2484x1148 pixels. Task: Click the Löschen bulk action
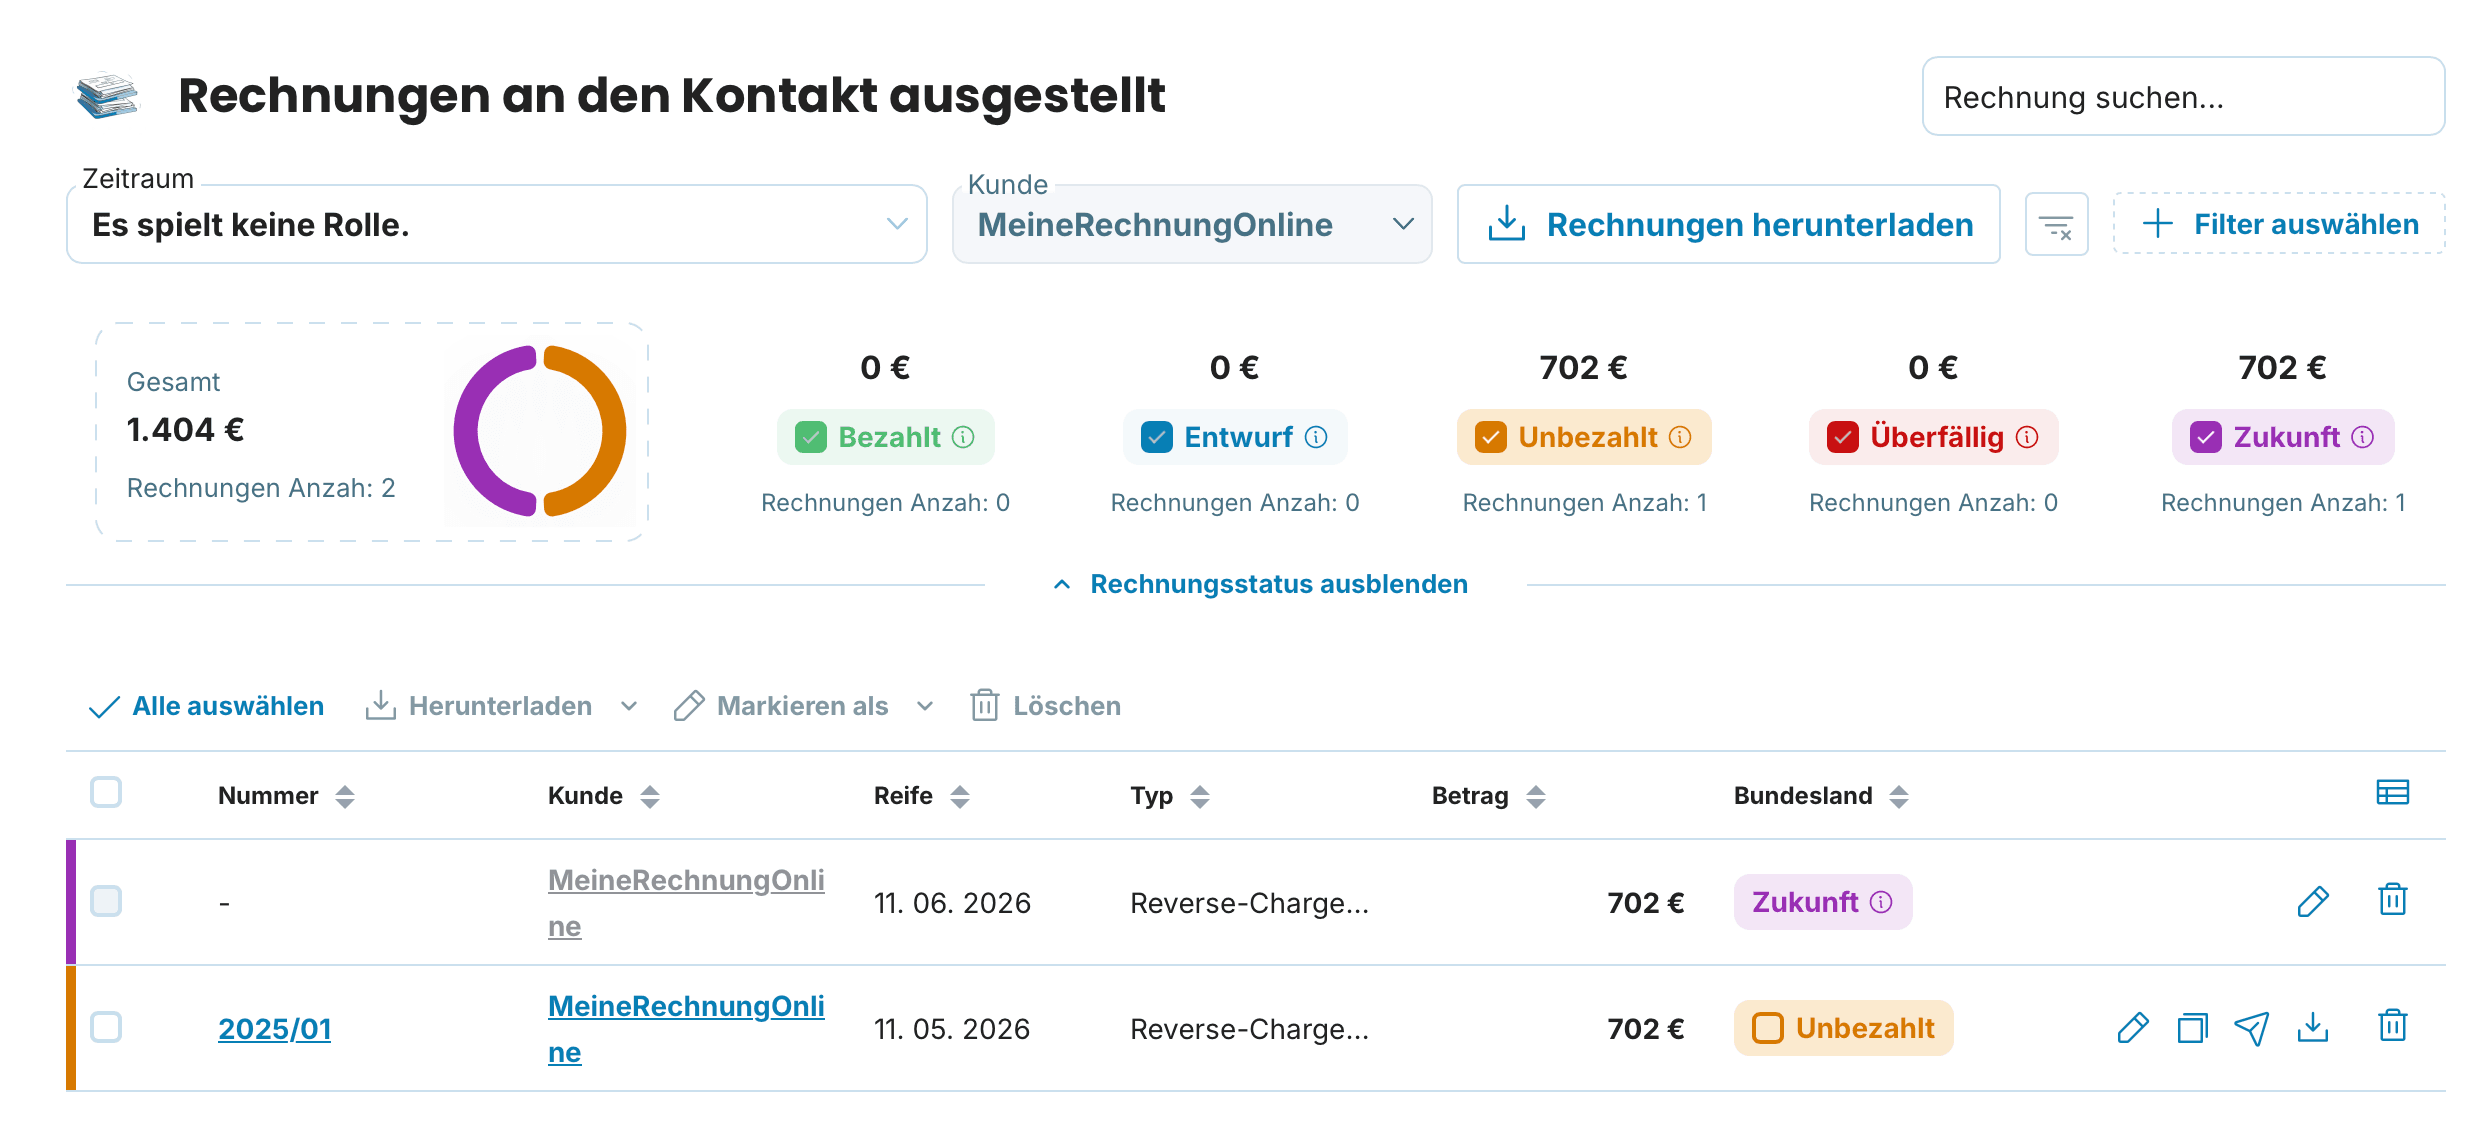point(1045,706)
